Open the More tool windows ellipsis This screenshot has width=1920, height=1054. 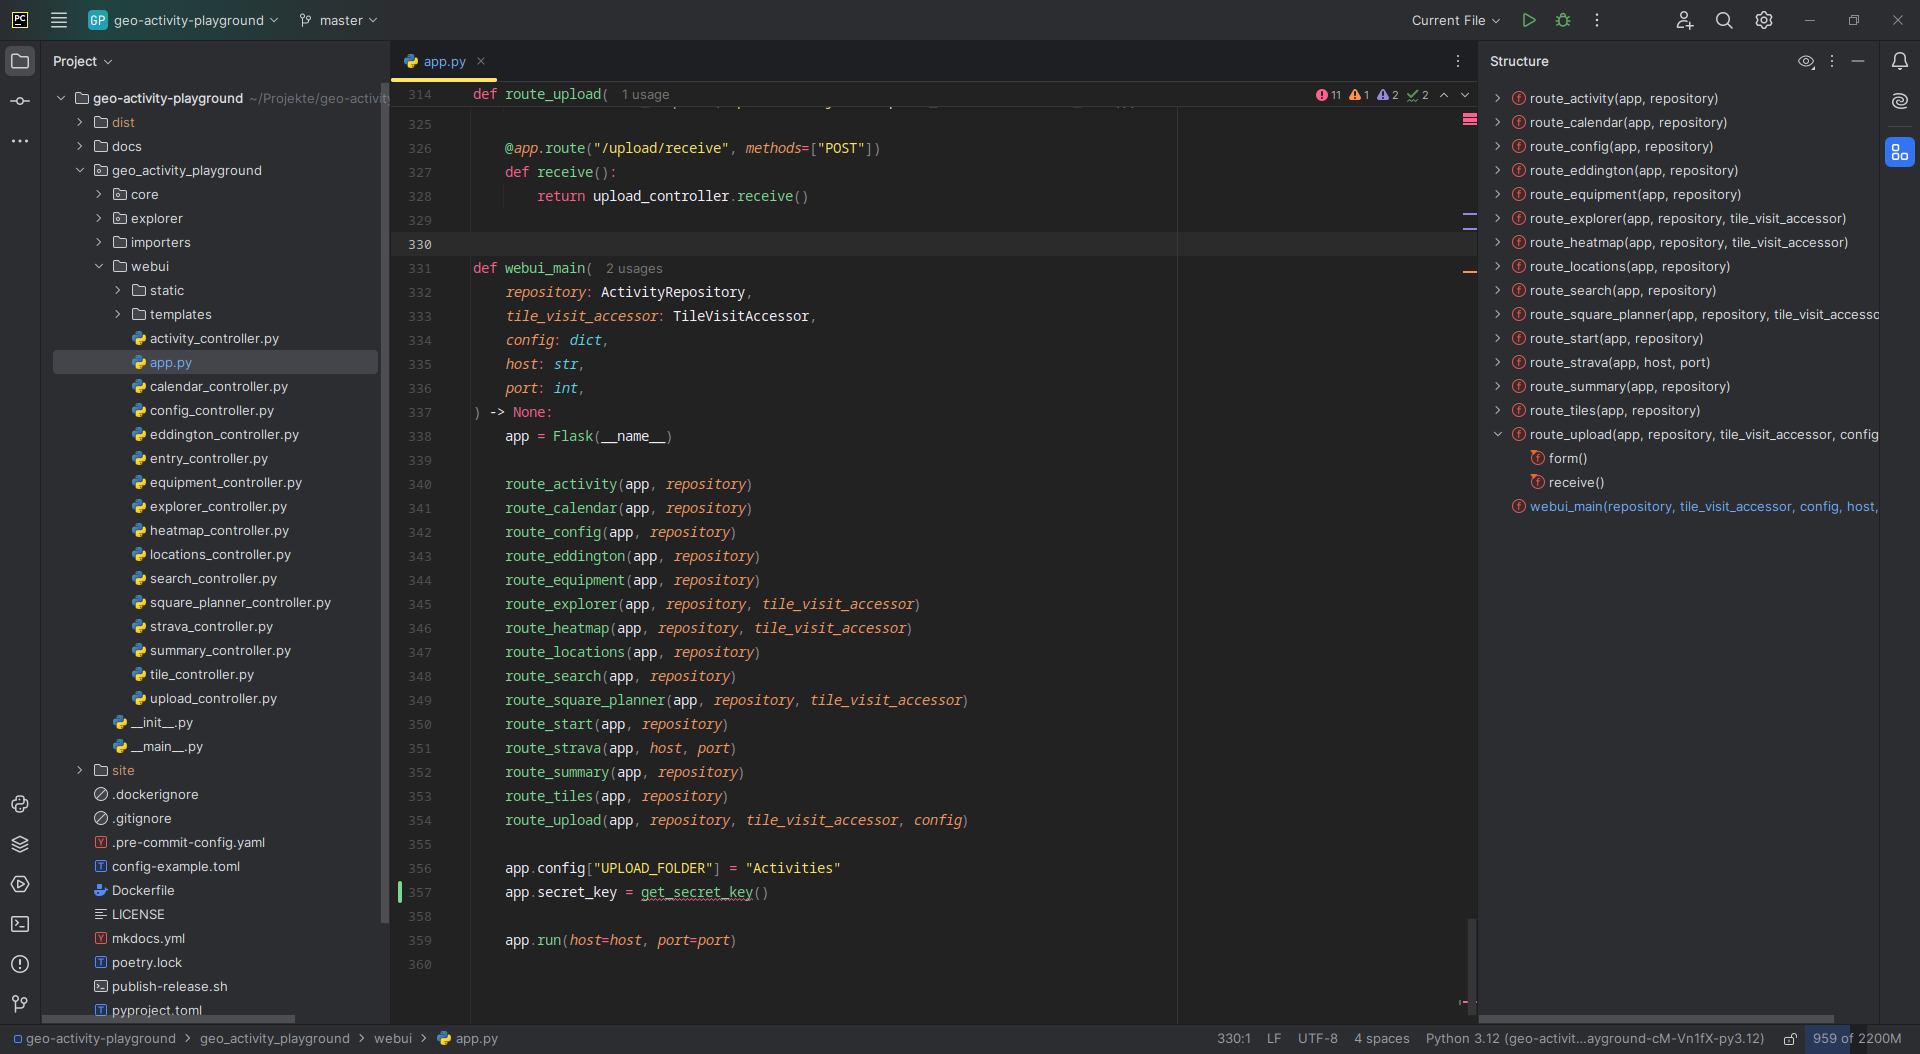click(x=20, y=141)
